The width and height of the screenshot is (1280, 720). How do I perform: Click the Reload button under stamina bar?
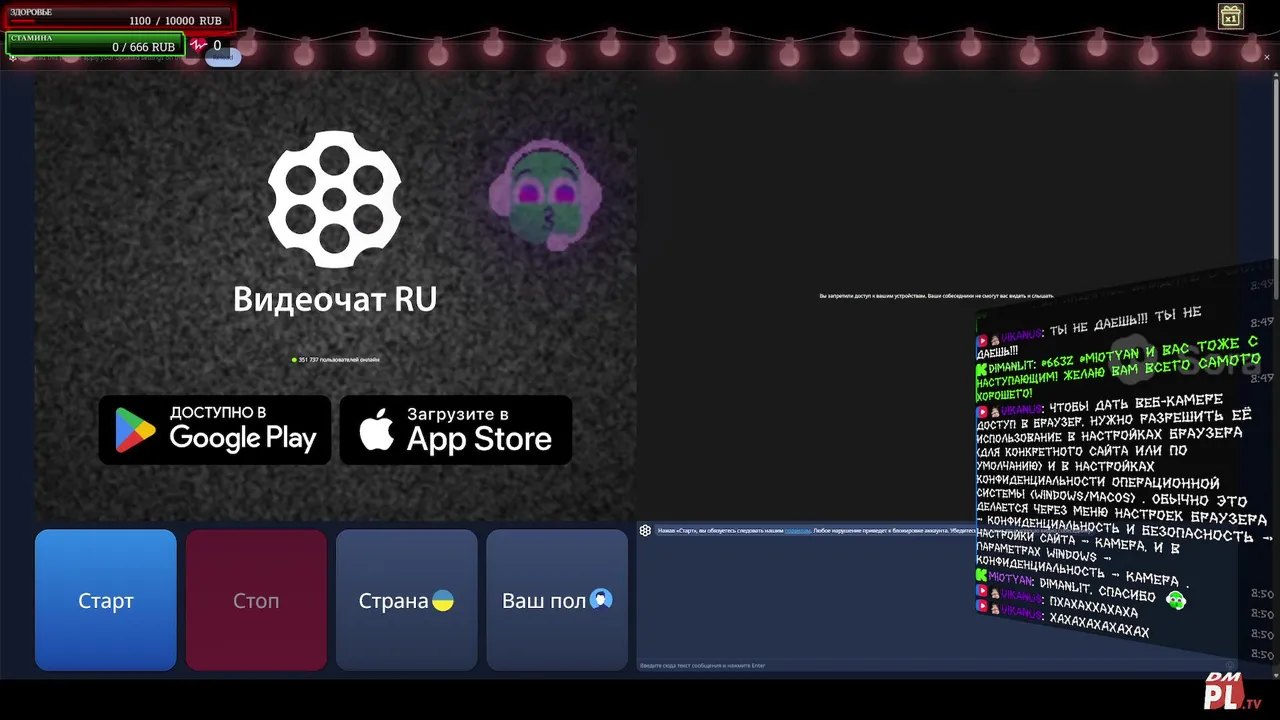(x=223, y=57)
